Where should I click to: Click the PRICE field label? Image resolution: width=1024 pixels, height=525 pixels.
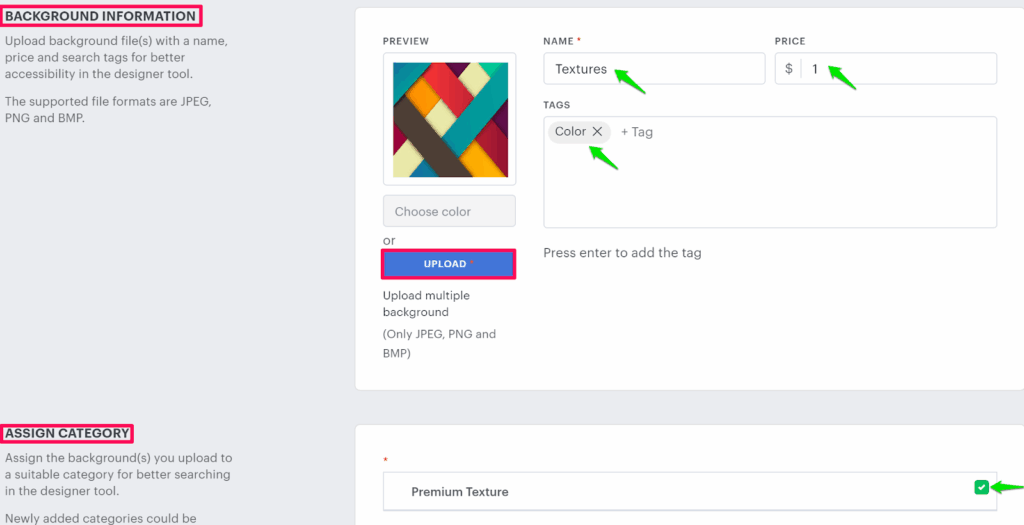[790, 41]
